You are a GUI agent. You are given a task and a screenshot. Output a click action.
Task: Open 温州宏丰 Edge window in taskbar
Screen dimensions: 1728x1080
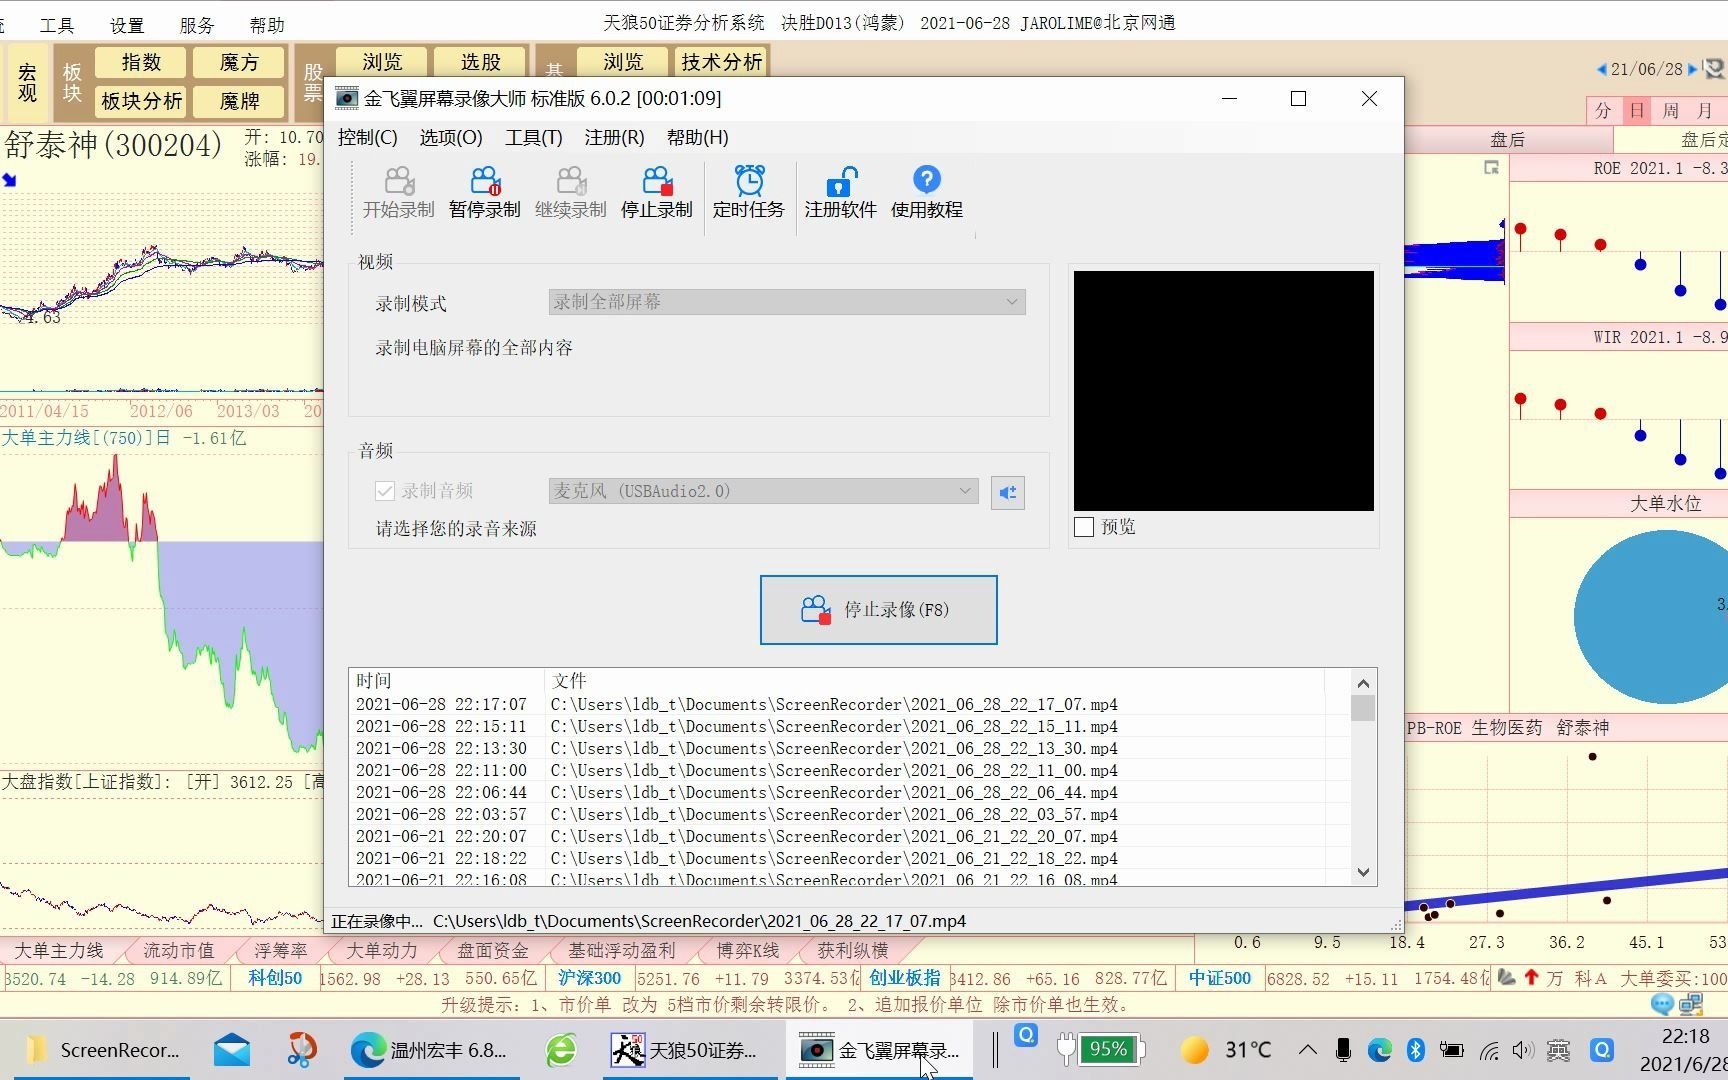[429, 1049]
